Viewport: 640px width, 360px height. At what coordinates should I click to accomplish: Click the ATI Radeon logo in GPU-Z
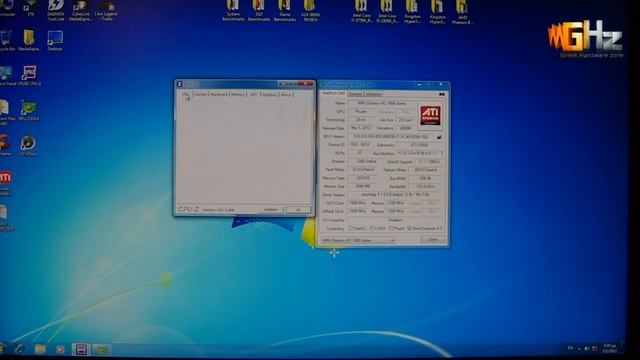(x=430, y=115)
